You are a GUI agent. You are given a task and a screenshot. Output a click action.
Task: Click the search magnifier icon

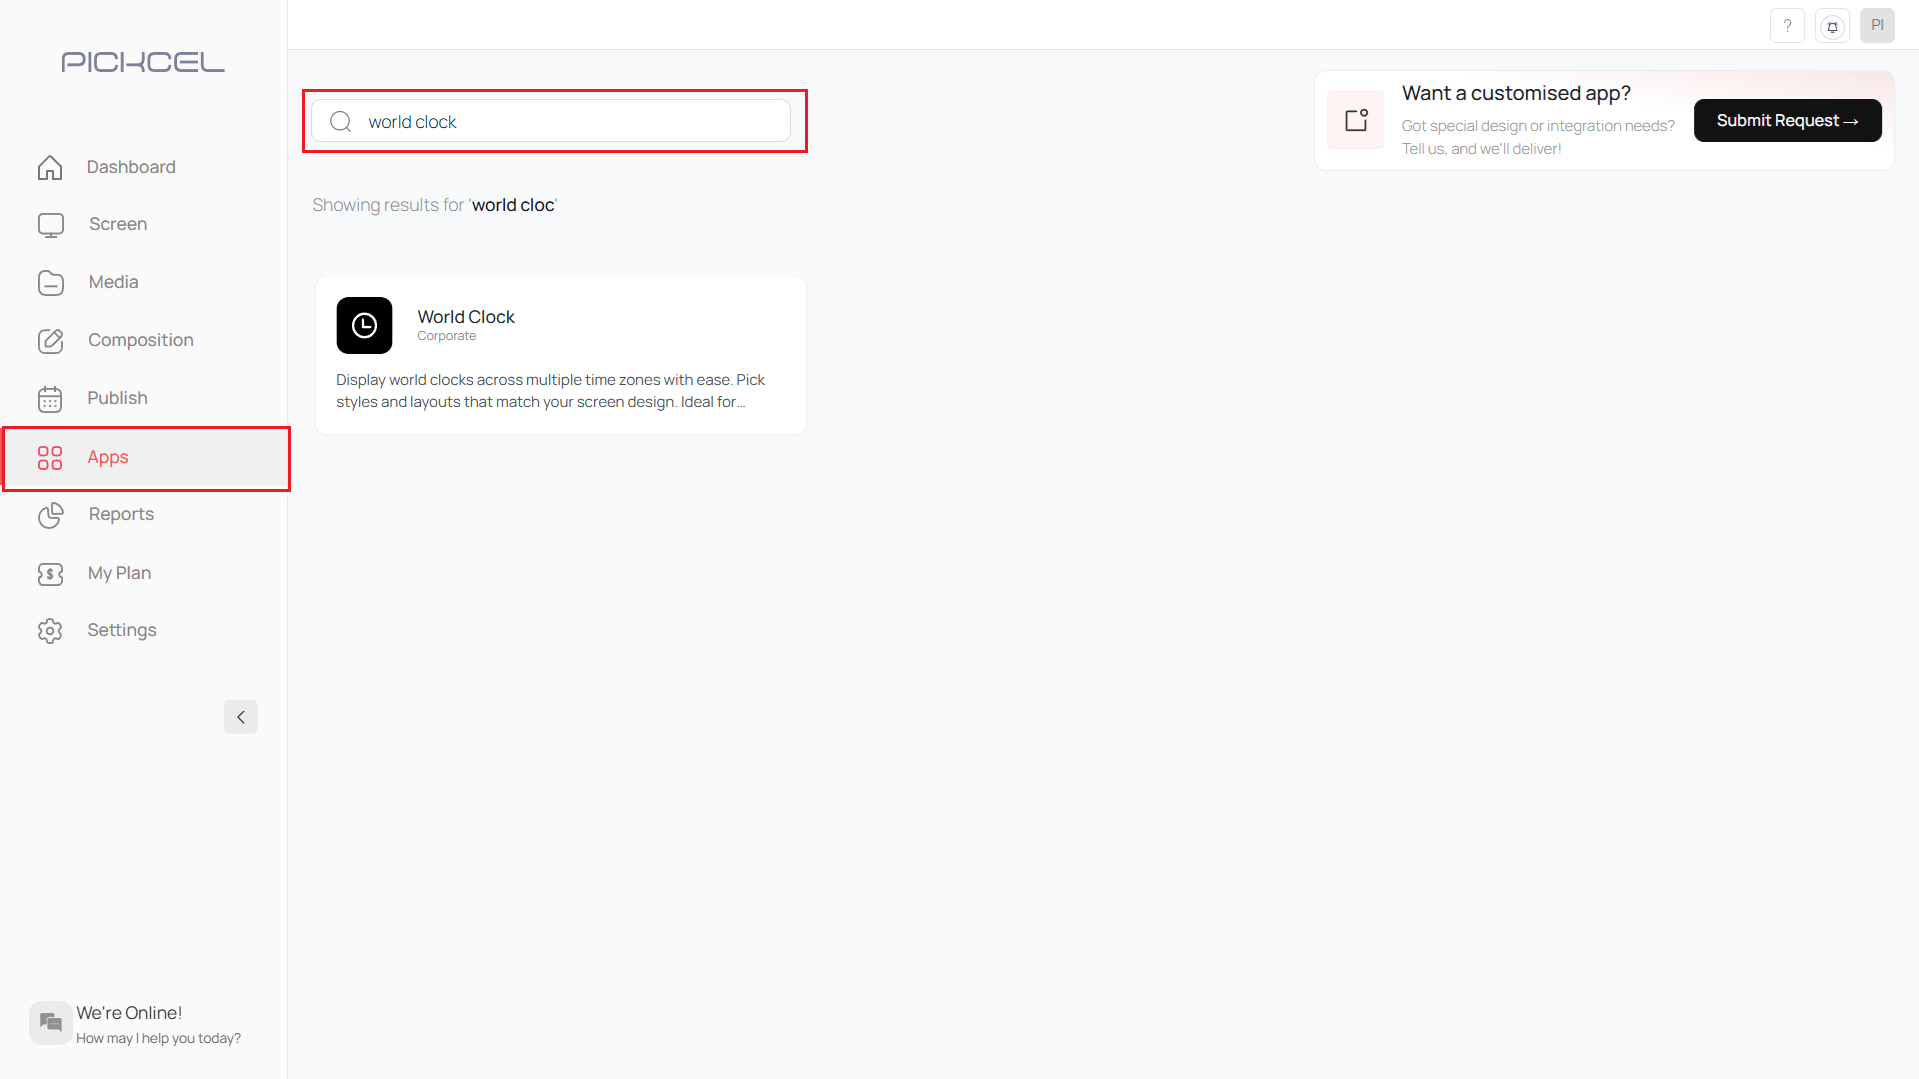[x=341, y=122]
